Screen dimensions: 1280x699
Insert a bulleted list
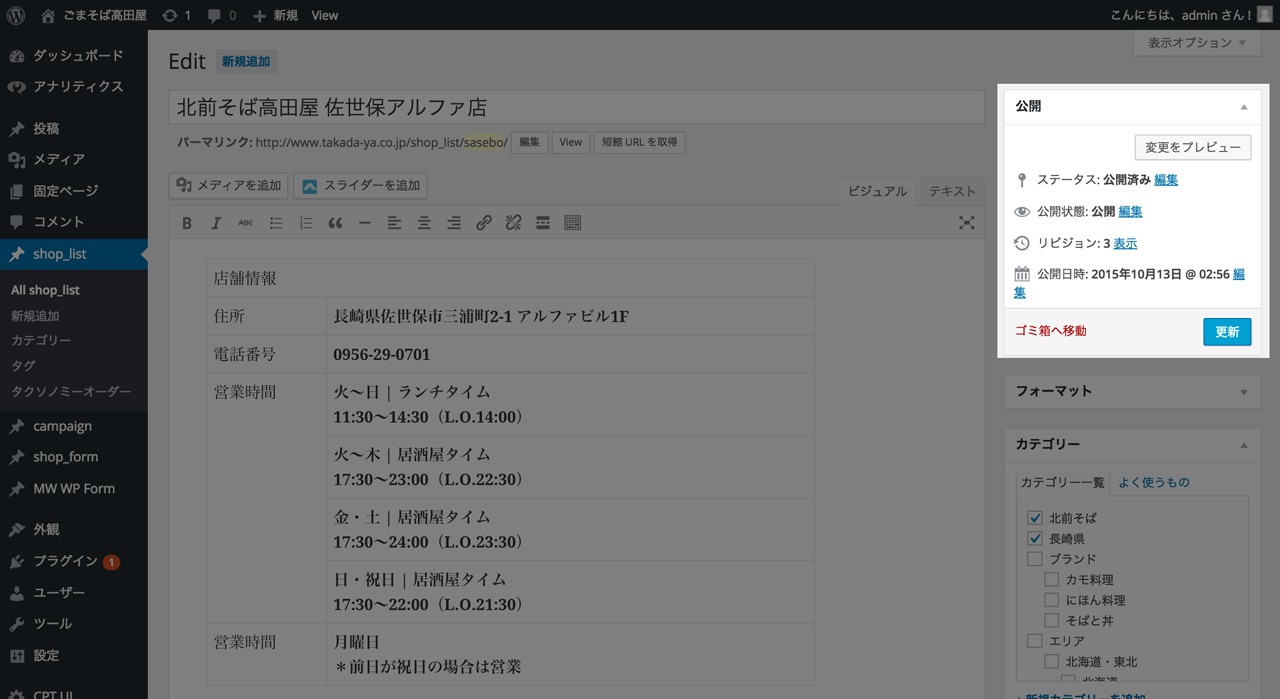click(x=276, y=223)
